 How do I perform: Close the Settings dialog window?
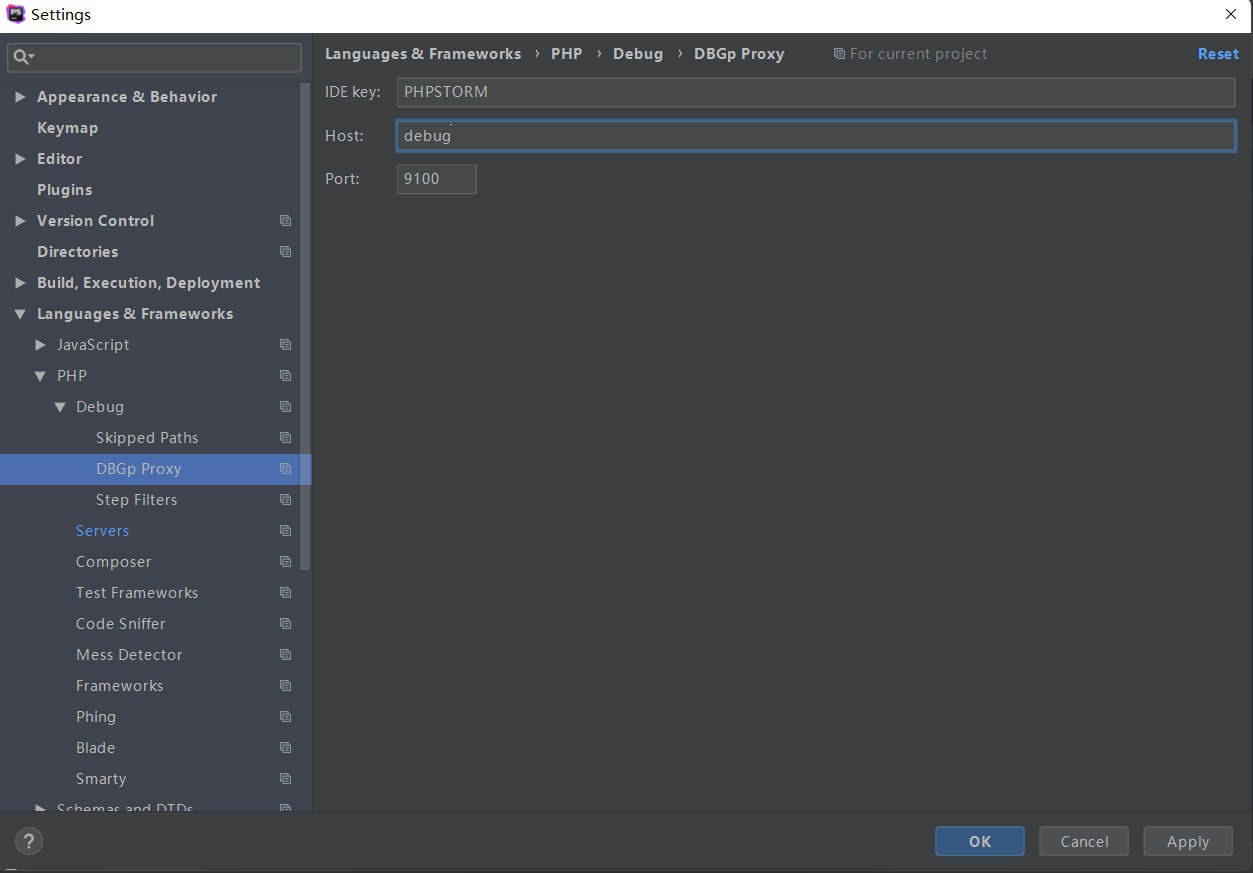tap(1231, 14)
